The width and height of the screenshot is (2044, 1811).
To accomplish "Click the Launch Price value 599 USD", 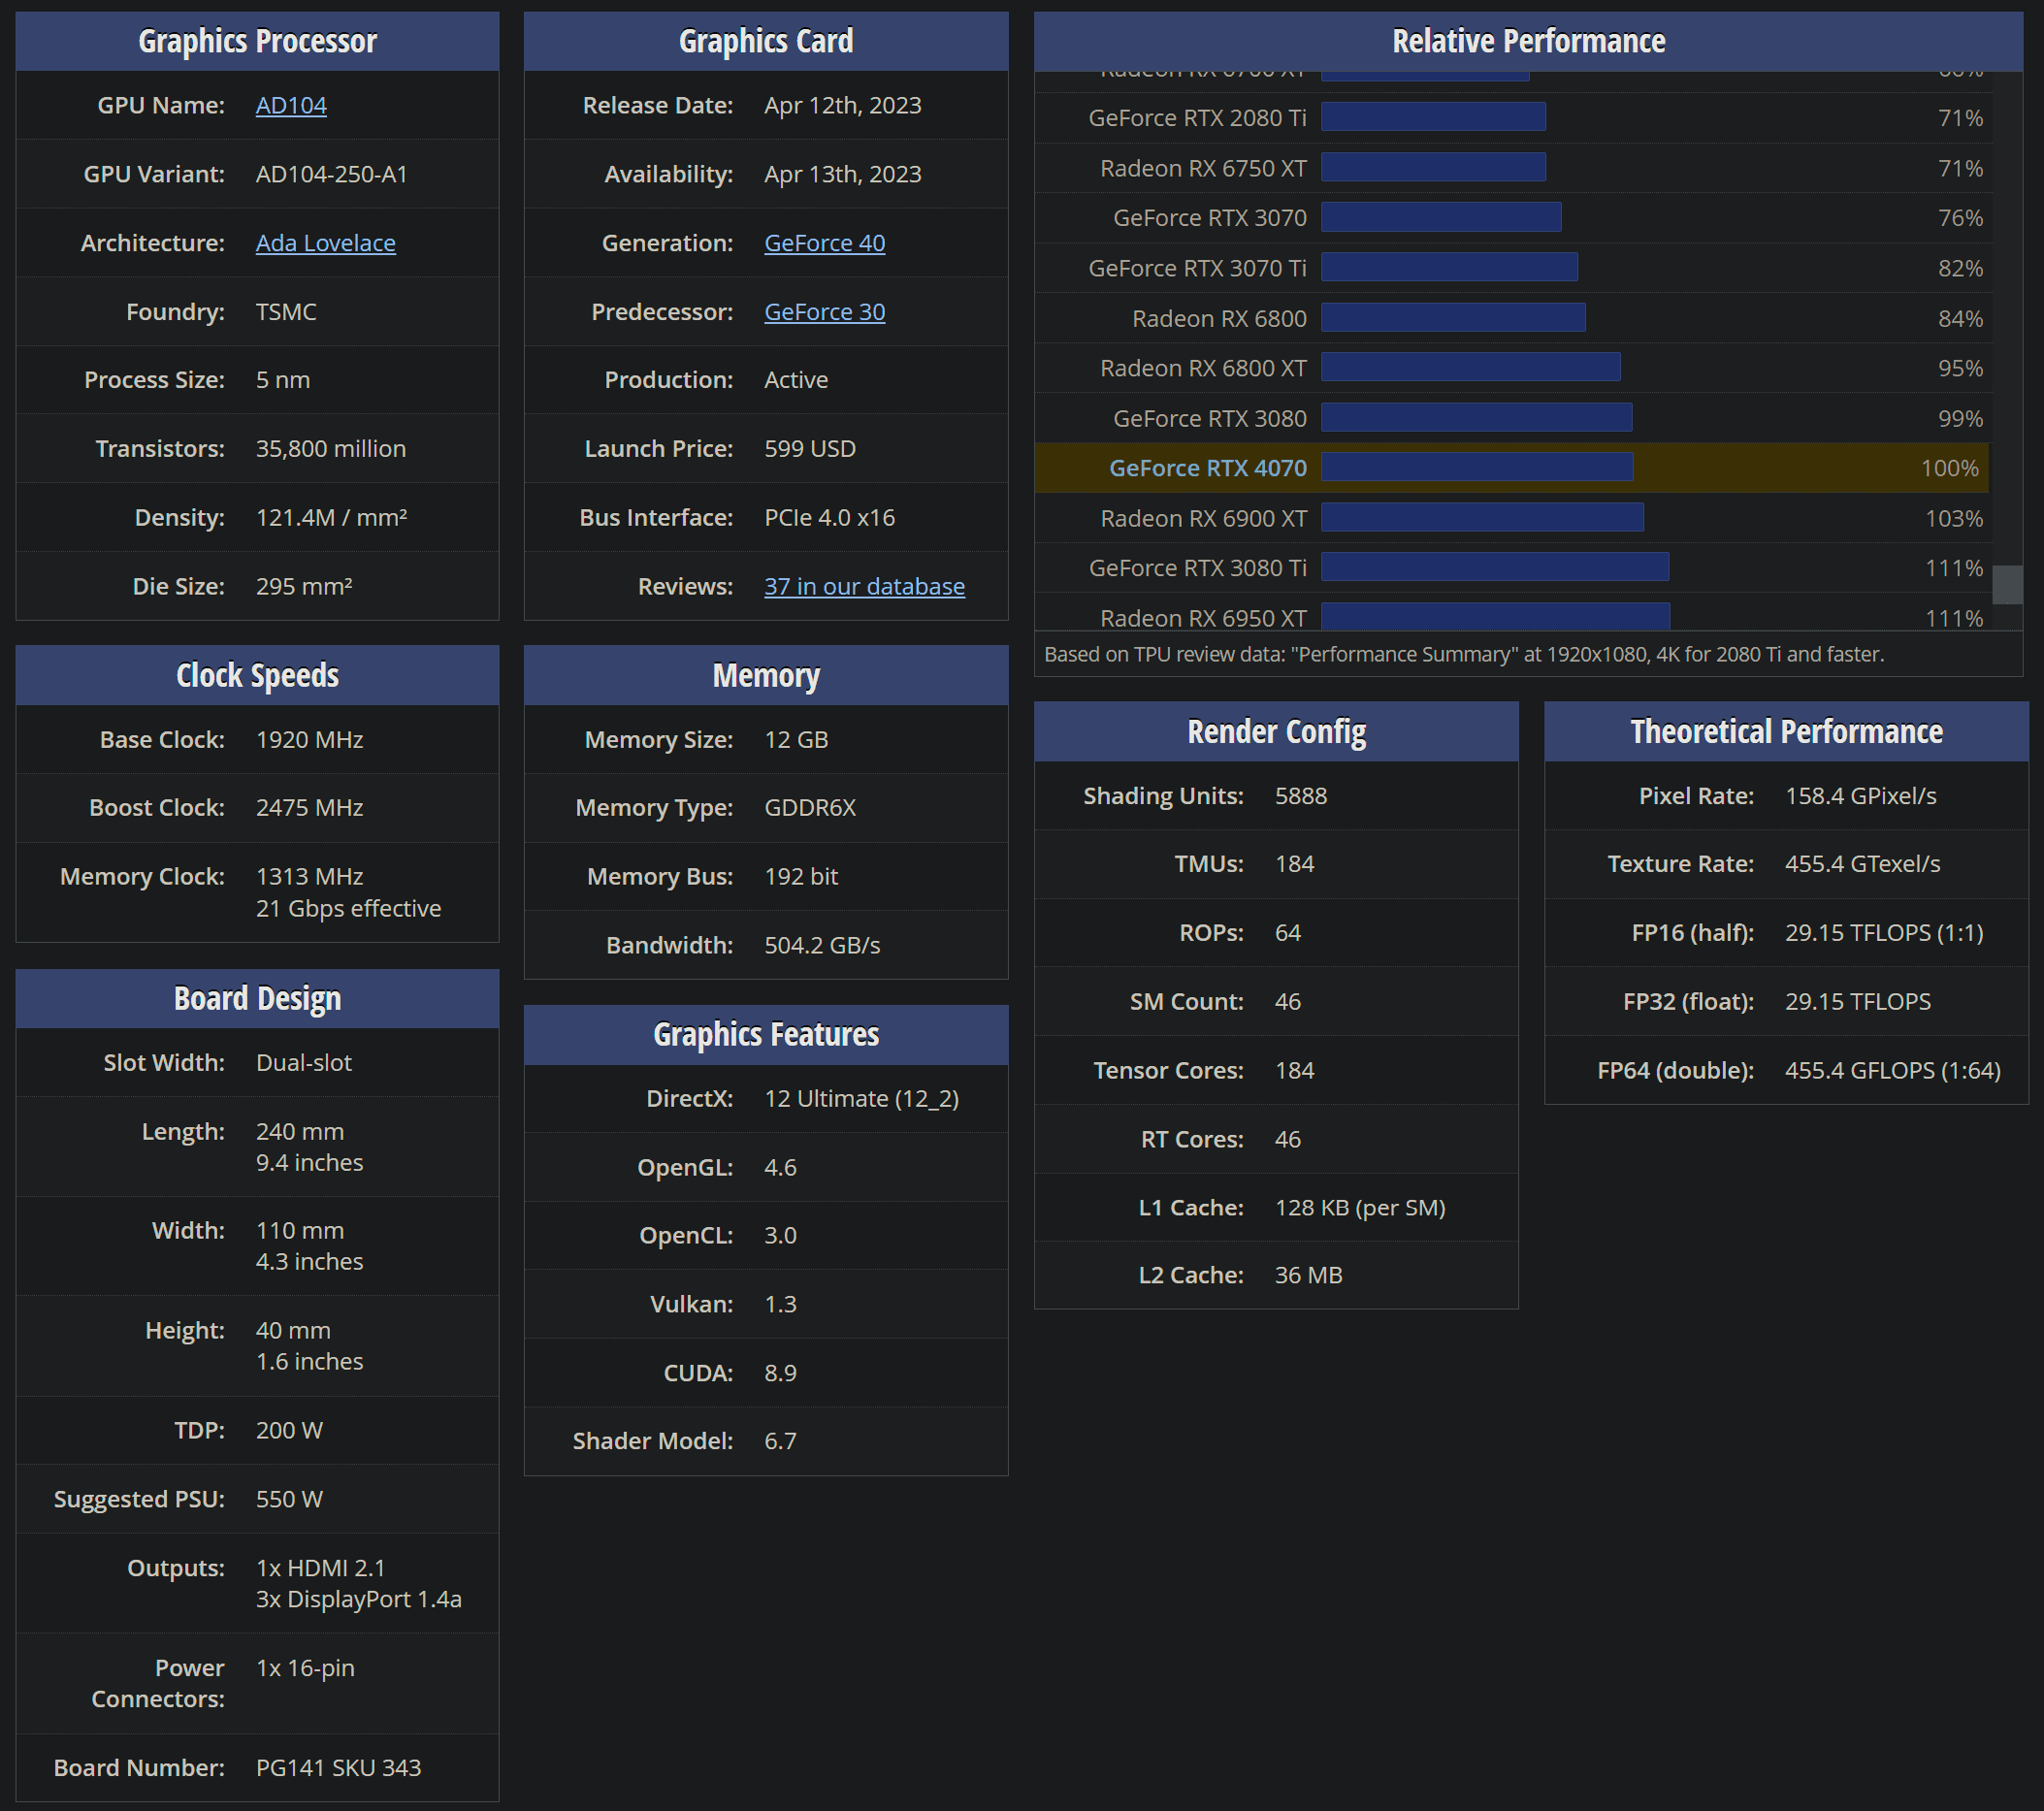I will click(x=810, y=449).
